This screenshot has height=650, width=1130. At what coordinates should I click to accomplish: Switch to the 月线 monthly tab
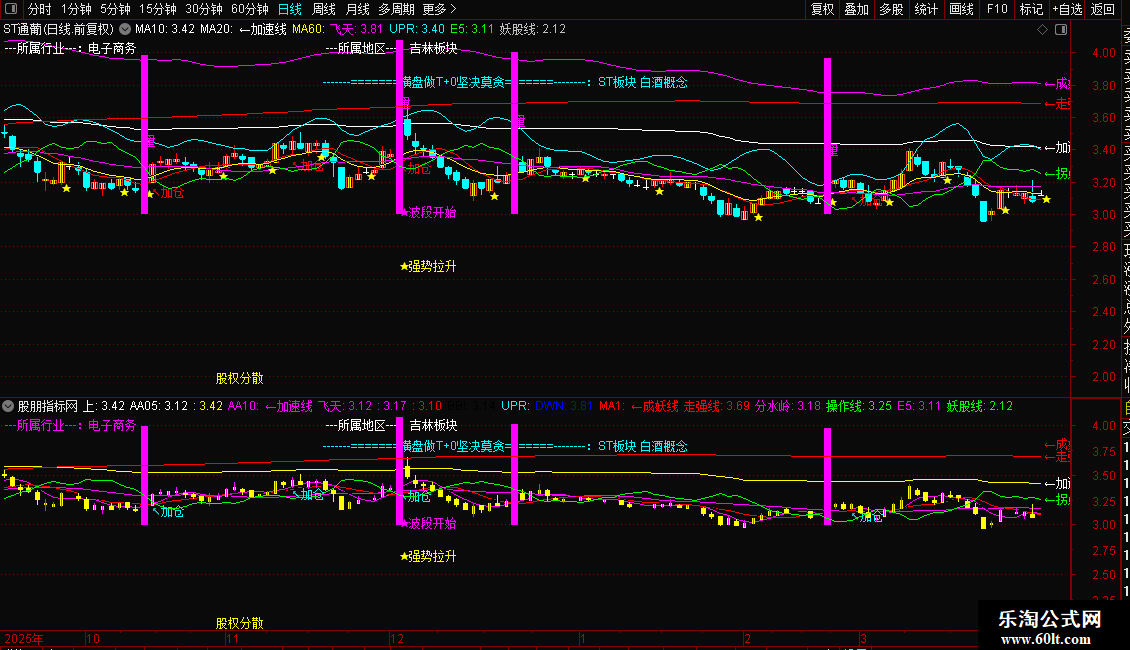coord(357,9)
